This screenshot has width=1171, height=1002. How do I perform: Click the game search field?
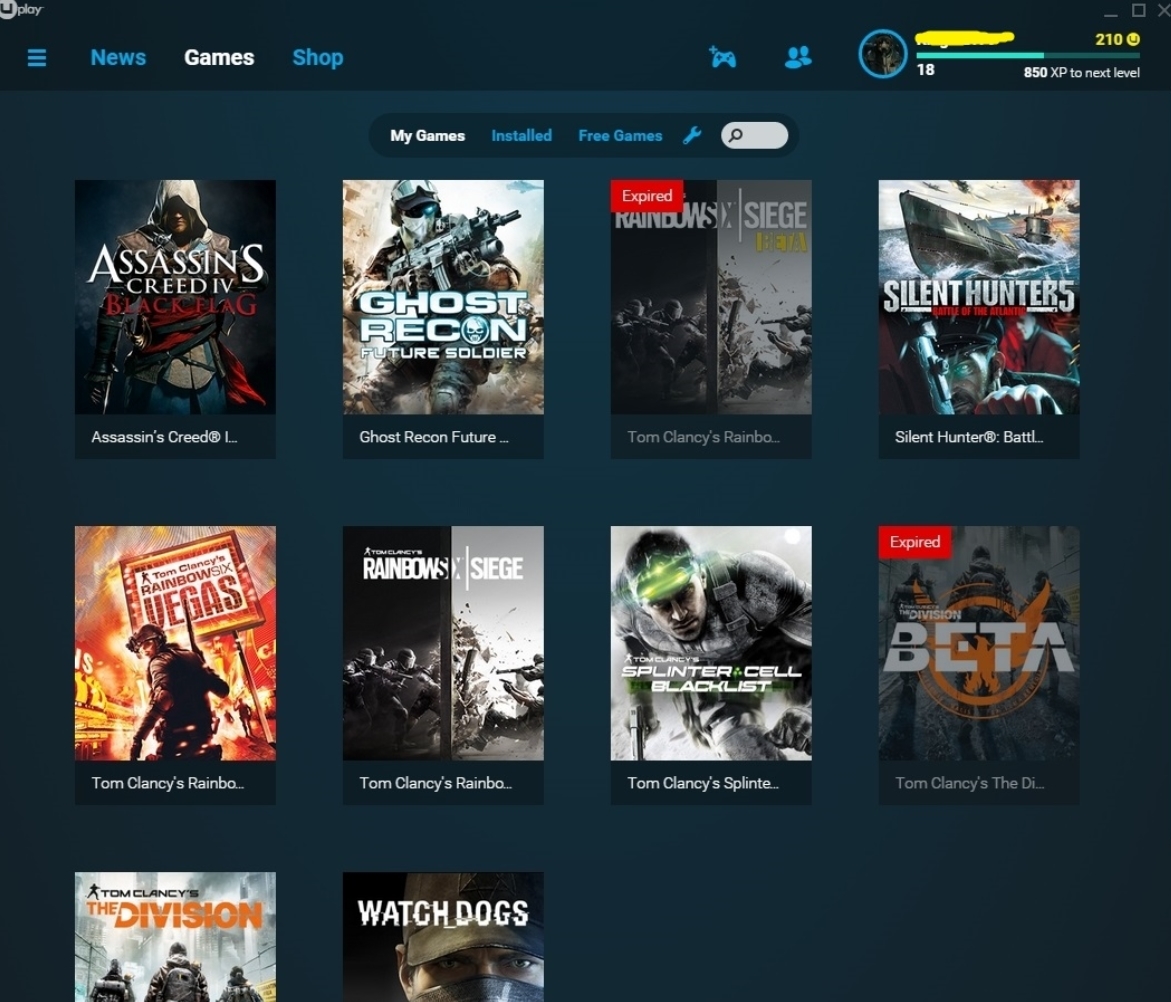754,135
